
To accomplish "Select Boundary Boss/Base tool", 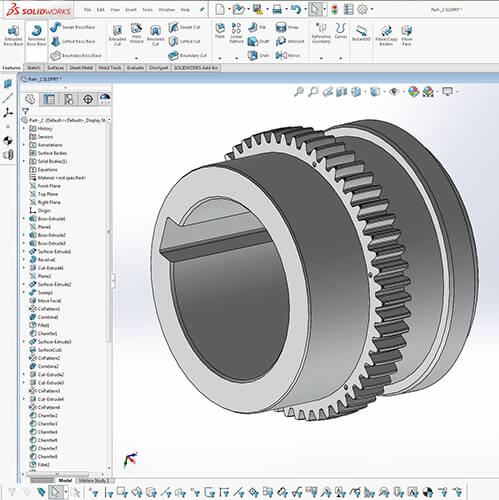I will 76,55.
